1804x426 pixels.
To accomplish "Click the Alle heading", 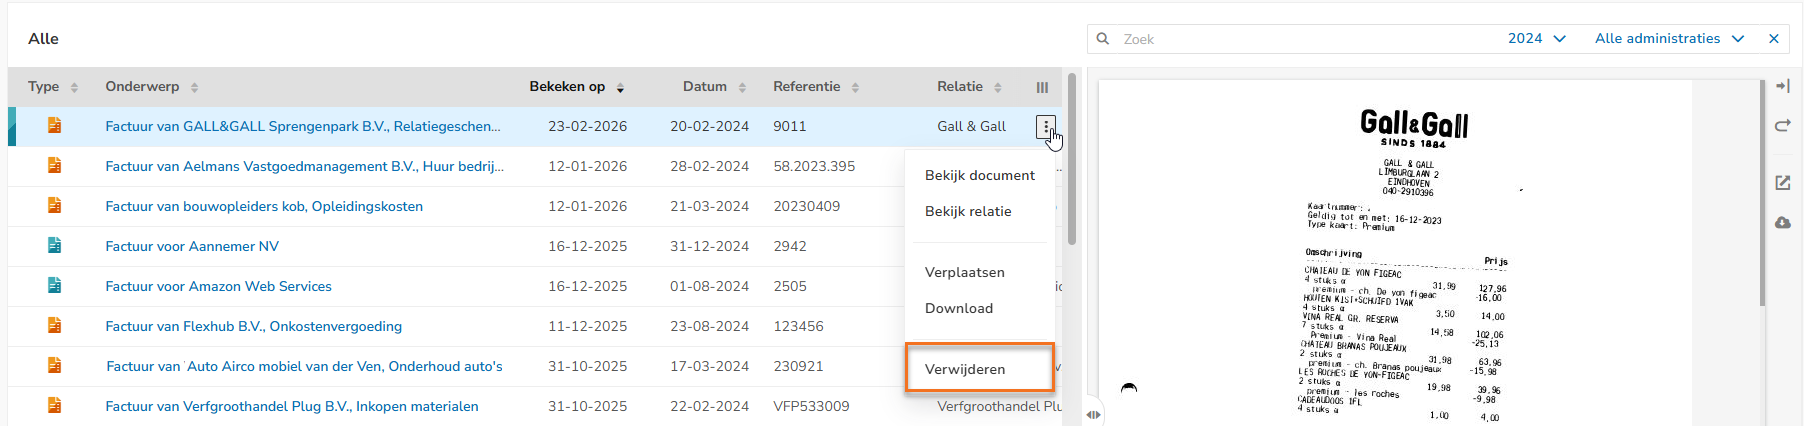I will (x=43, y=39).
